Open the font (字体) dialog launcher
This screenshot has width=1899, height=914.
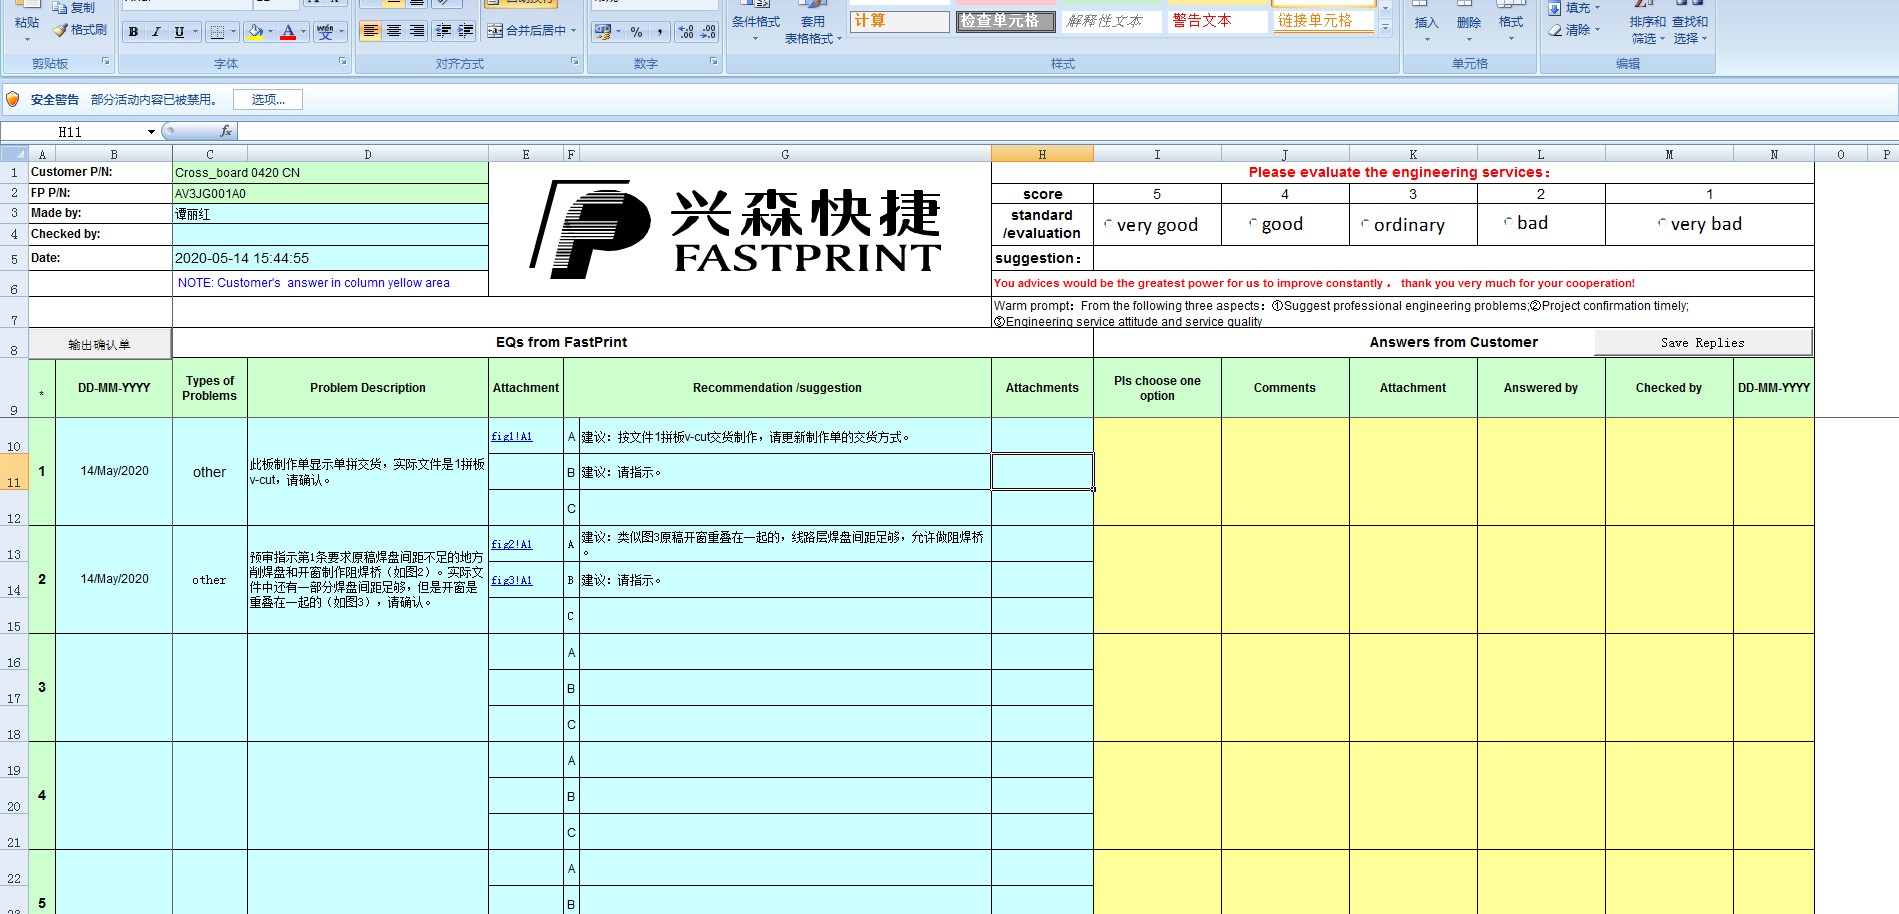pos(342,62)
